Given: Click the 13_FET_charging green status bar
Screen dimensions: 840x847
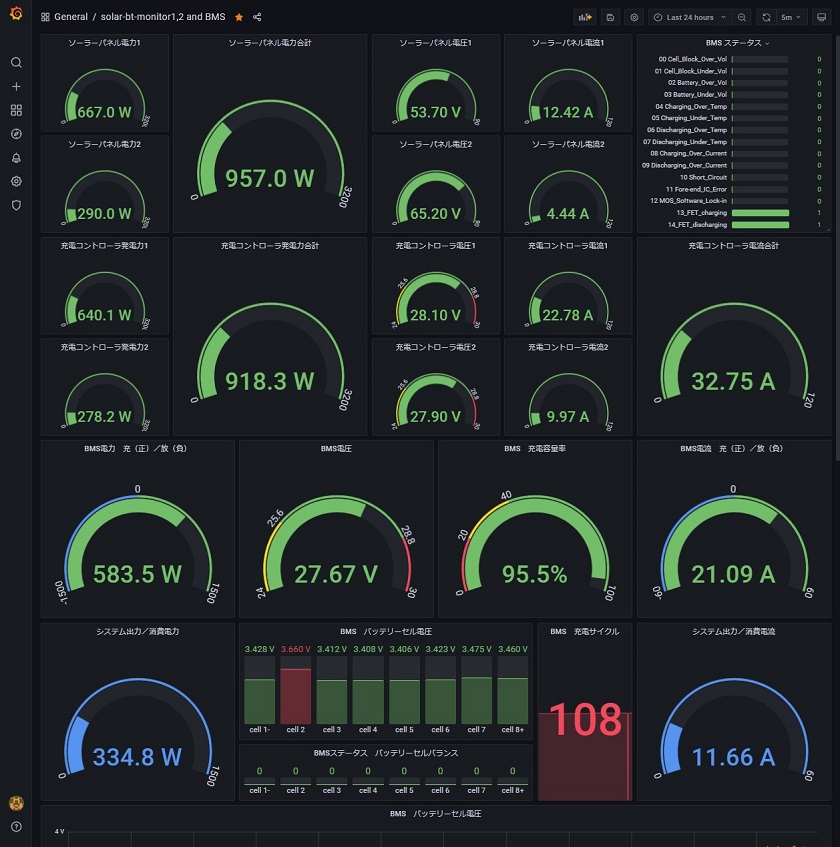Looking at the screenshot, I should (760, 213).
